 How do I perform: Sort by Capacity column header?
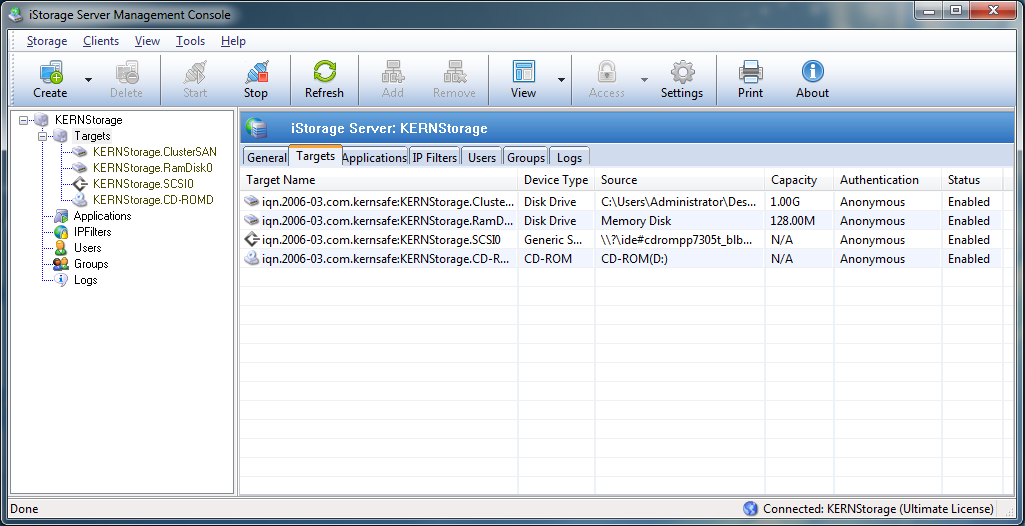coord(799,180)
